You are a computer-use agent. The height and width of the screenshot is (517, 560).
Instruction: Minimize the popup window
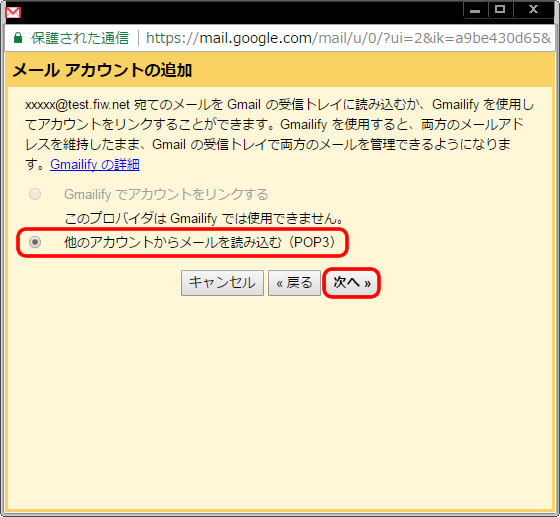475,10
